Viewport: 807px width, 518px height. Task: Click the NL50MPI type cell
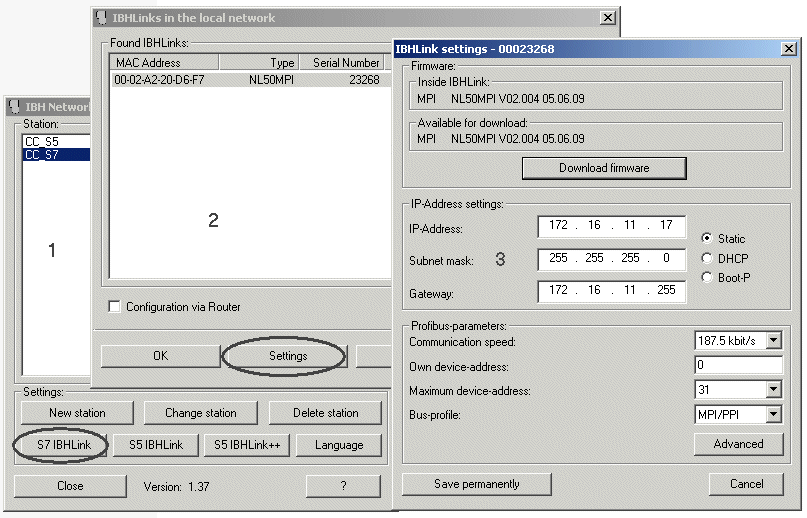[x=271, y=80]
